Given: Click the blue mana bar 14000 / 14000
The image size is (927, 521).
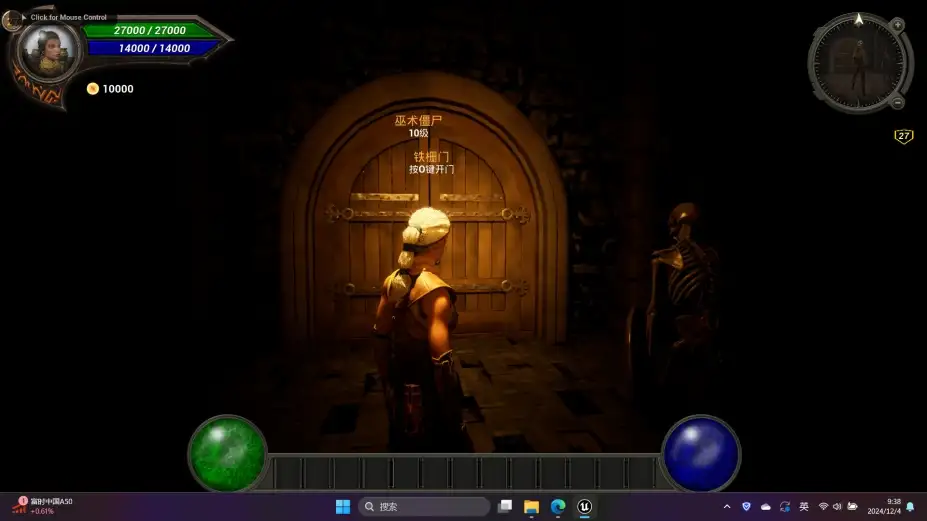Looking at the screenshot, I should (x=154, y=48).
